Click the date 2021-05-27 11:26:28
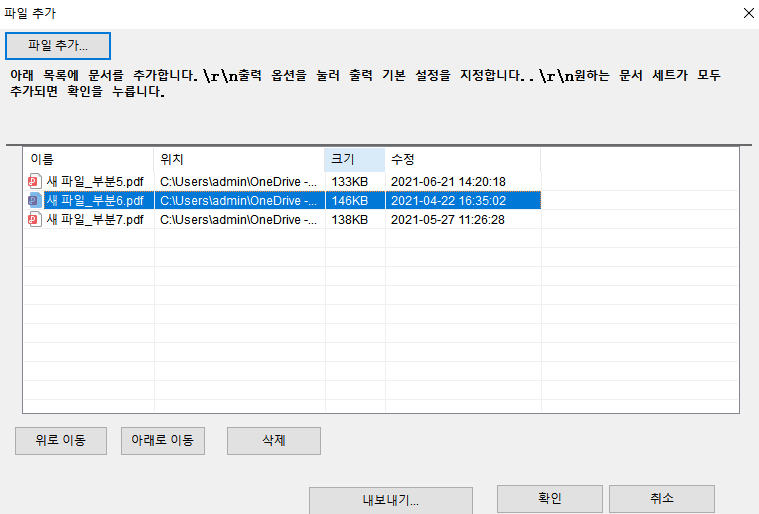 click(448, 220)
